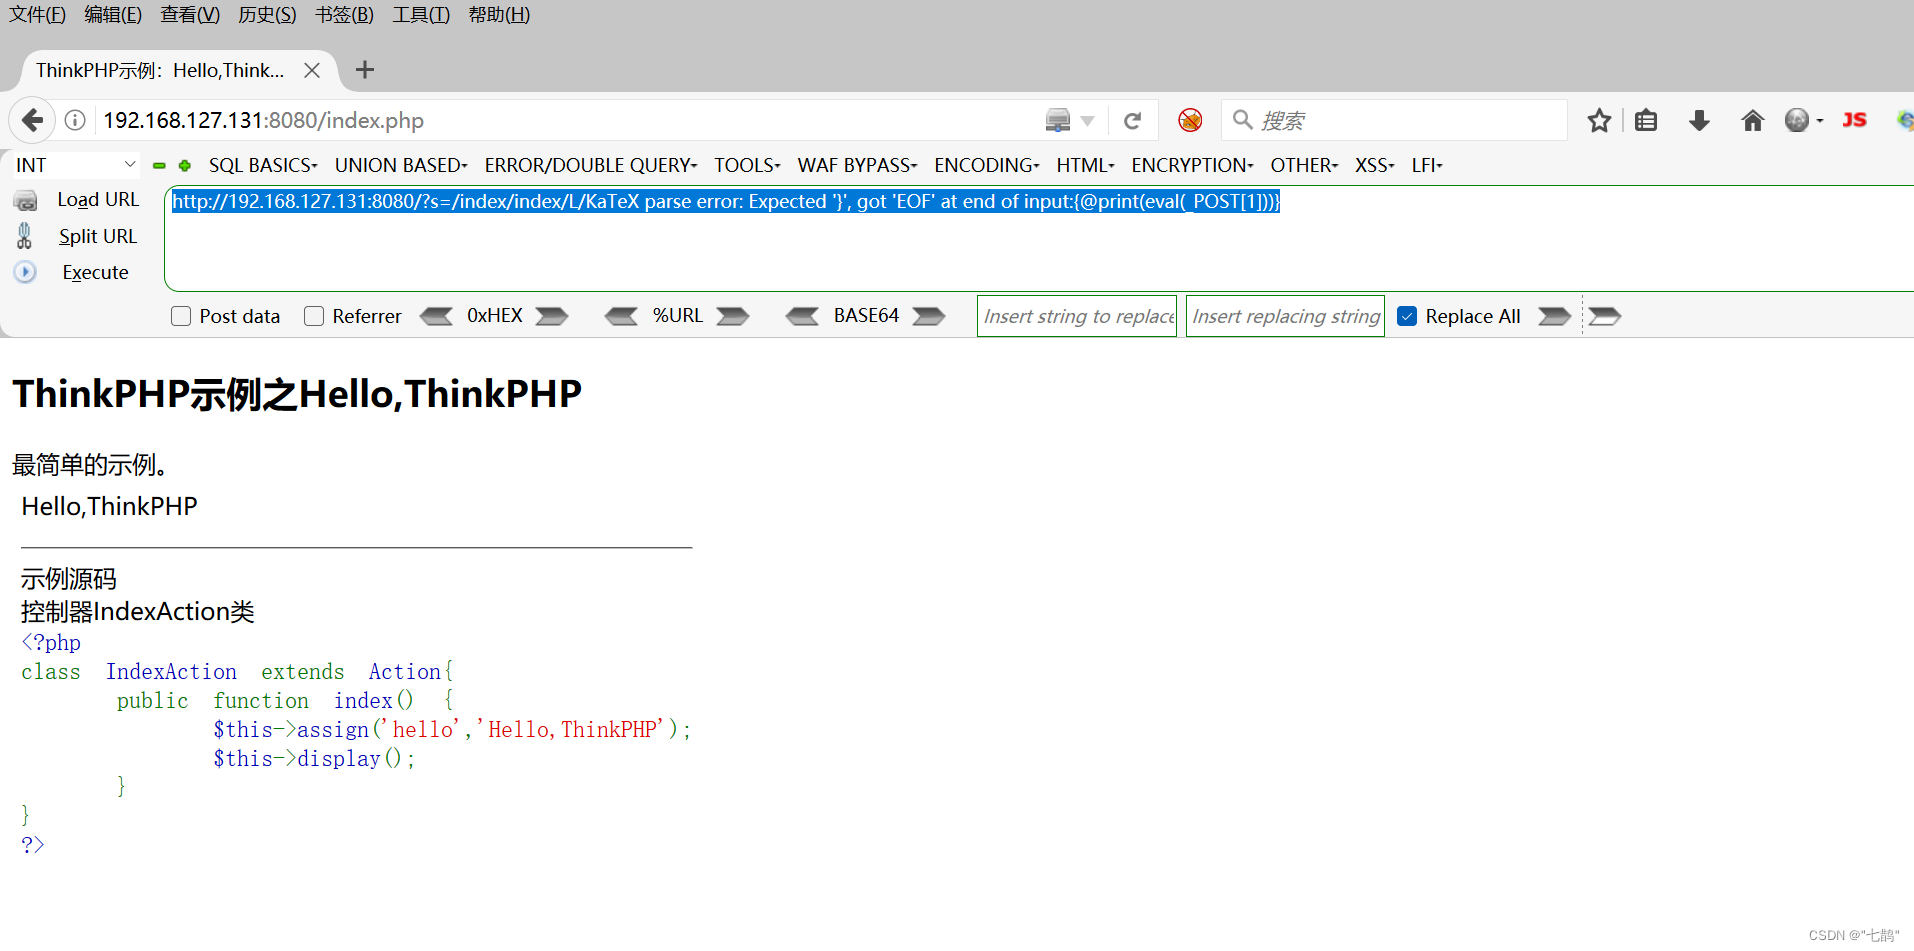The image size is (1914, 951).
Task: Click the search magnifier icon
Action: [1242, 120]
